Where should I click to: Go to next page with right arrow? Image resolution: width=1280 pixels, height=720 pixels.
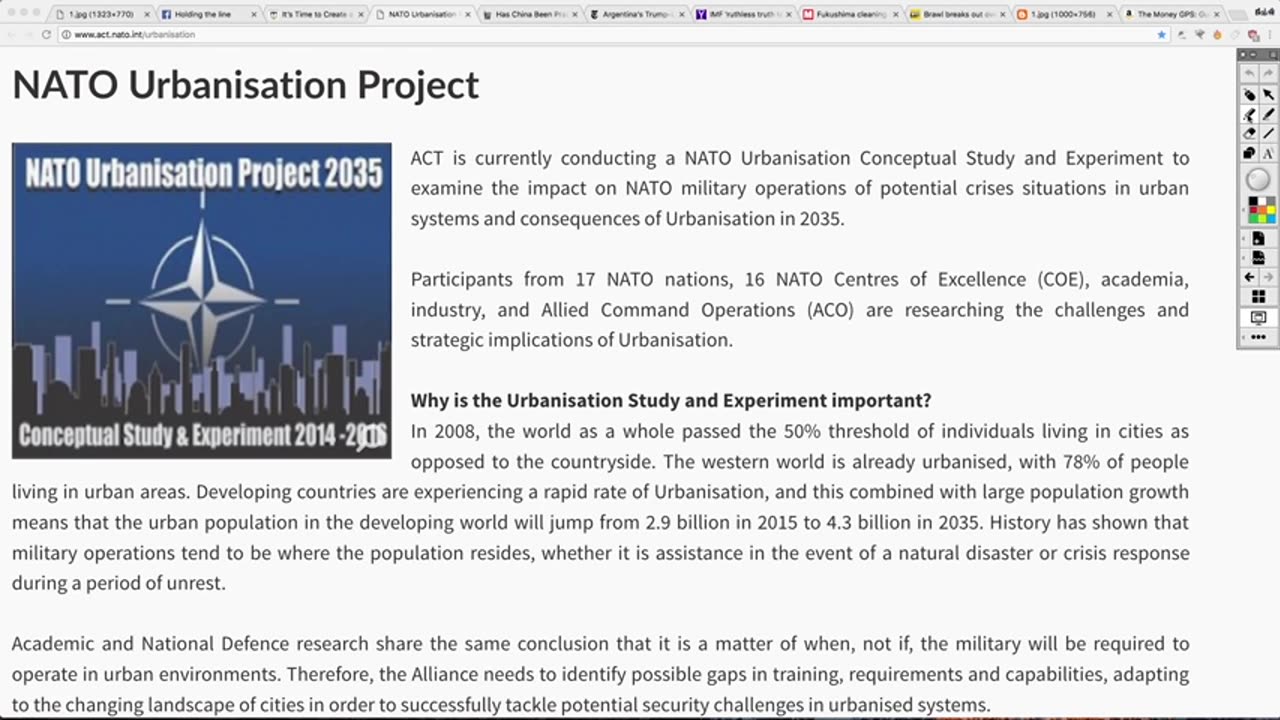click(1268, 277)
